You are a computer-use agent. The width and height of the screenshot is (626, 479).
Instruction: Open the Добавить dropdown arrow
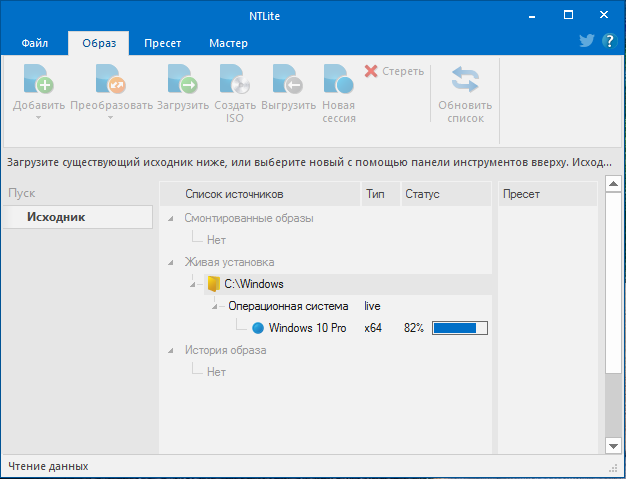point(39,118)
